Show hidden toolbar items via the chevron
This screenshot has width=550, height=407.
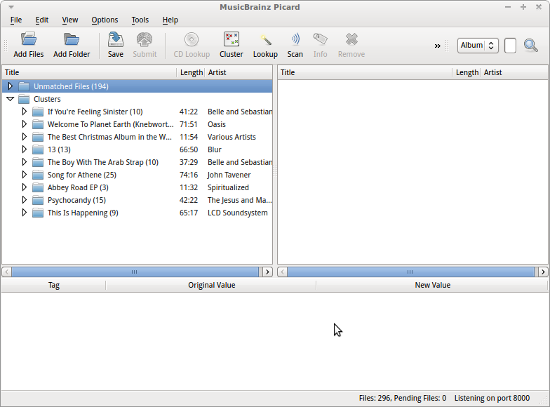(437, 46)
